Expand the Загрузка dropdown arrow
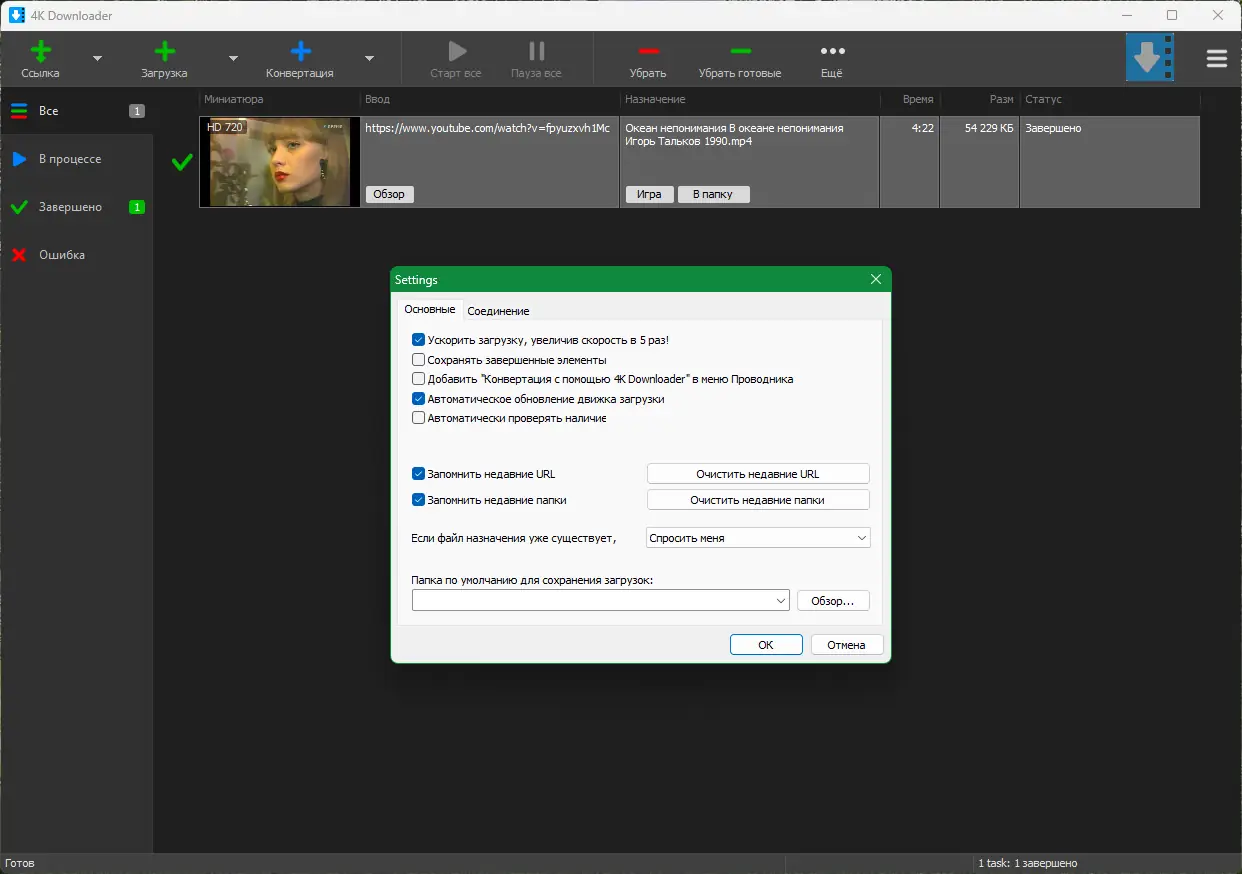 click(233, 58)
